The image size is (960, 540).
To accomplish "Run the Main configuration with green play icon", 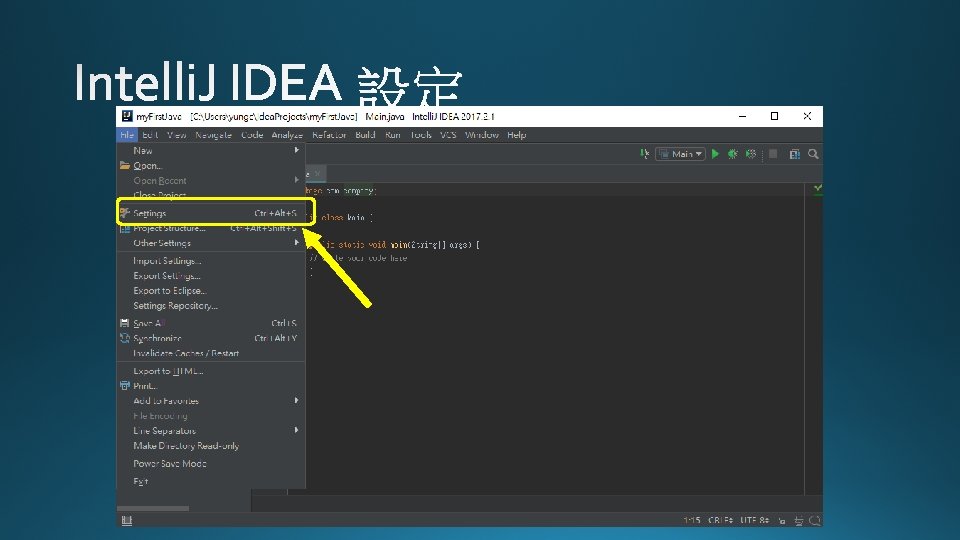I will (x=715, y=154).
